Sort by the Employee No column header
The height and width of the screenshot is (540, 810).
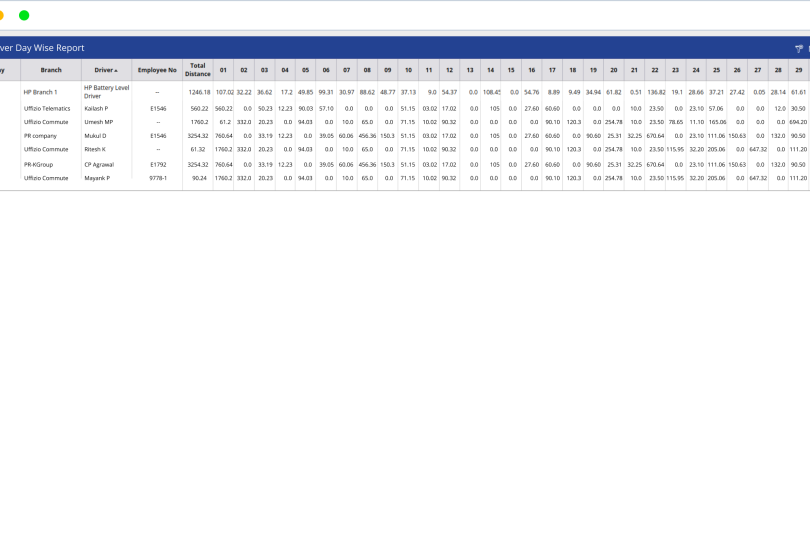[x=157, y=71]
